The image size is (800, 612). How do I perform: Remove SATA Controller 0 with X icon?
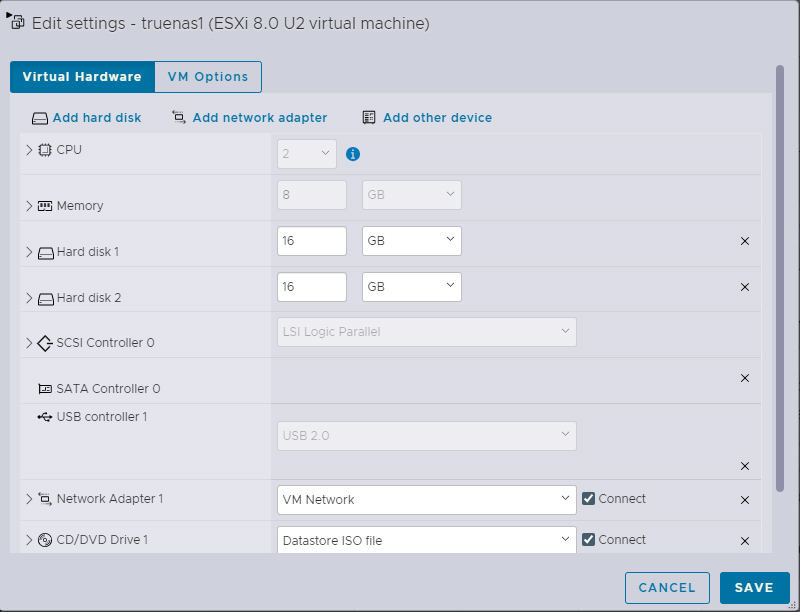pos(744,378)
